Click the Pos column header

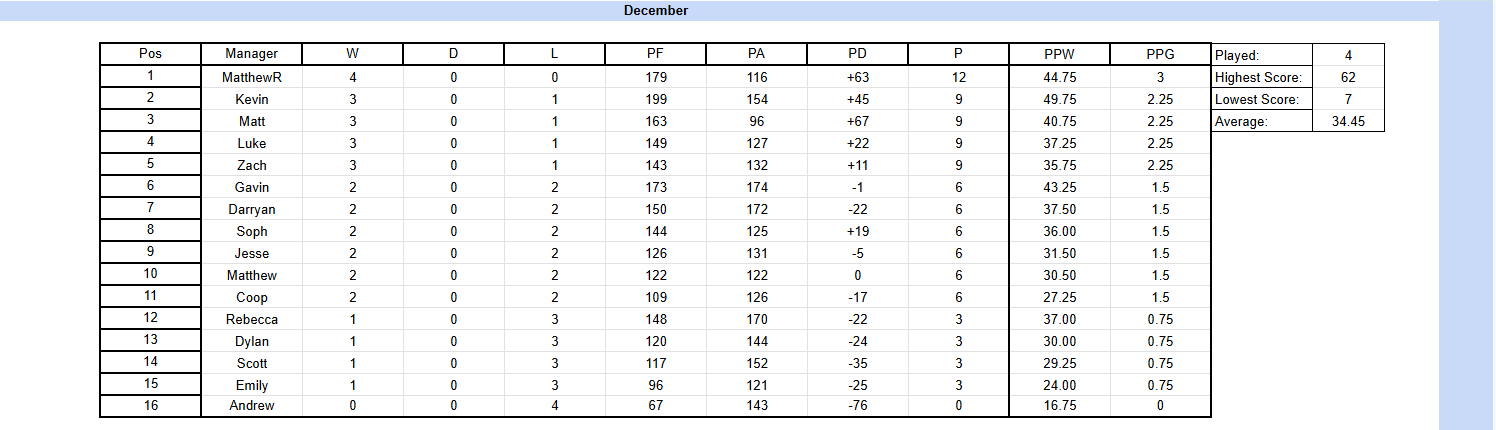[150, 54]
